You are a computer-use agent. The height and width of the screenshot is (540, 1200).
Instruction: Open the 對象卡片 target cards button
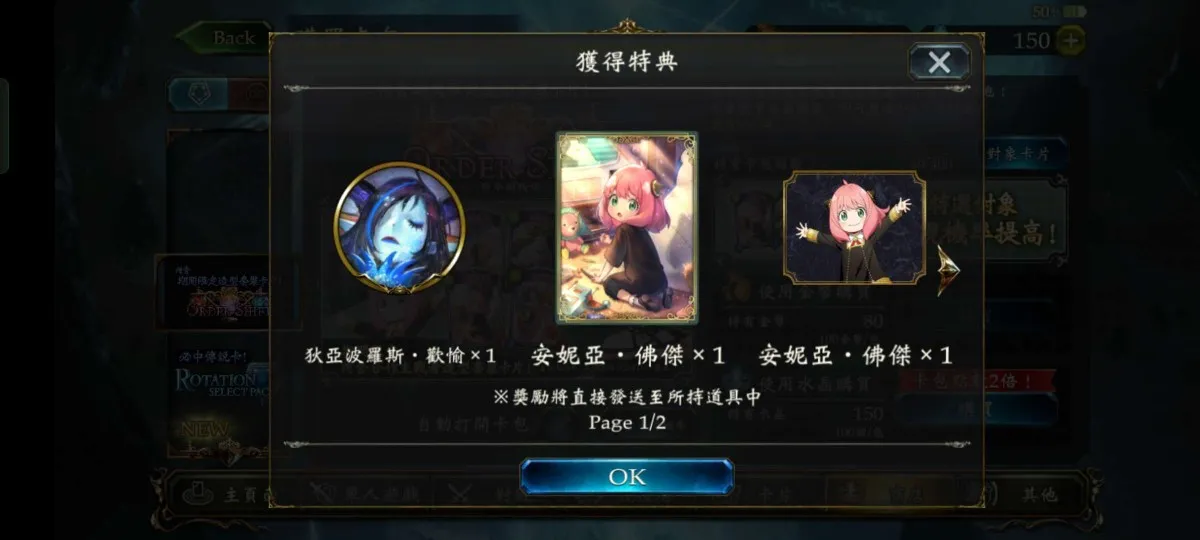1025,155
